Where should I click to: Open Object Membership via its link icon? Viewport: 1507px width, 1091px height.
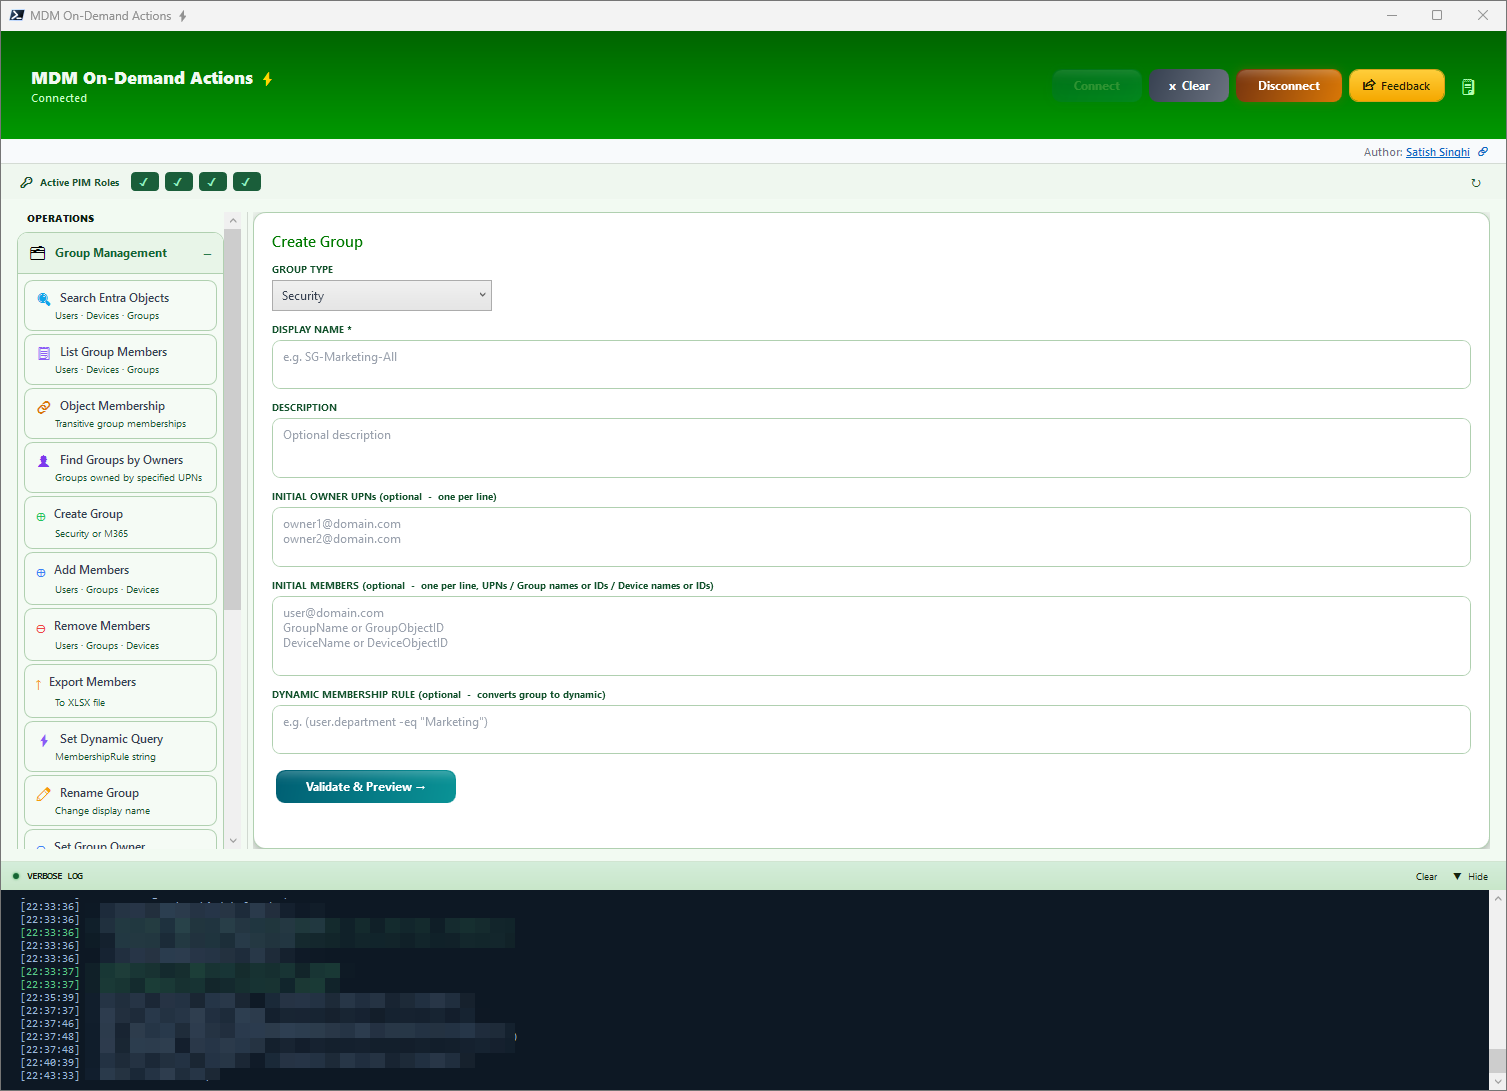(x=44, y=406)
